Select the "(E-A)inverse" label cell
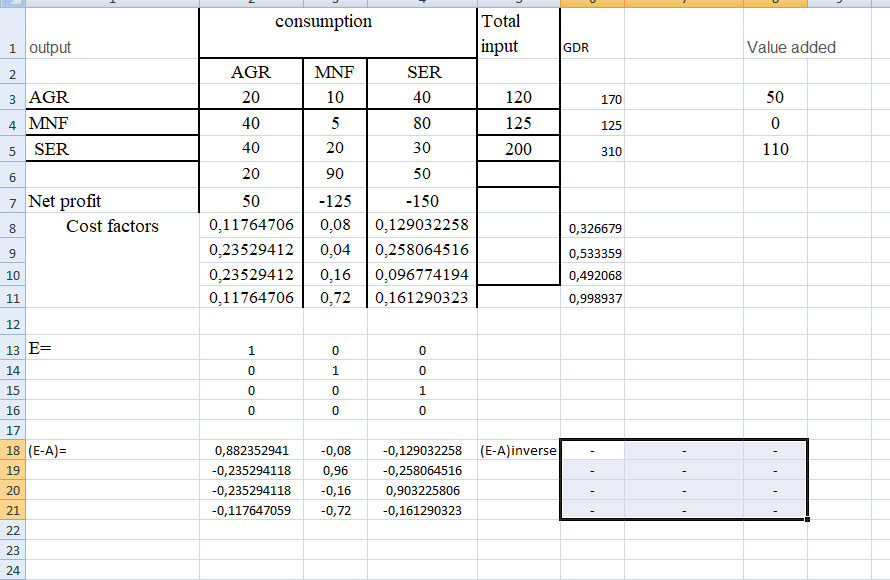 click(x=518, y=450)
